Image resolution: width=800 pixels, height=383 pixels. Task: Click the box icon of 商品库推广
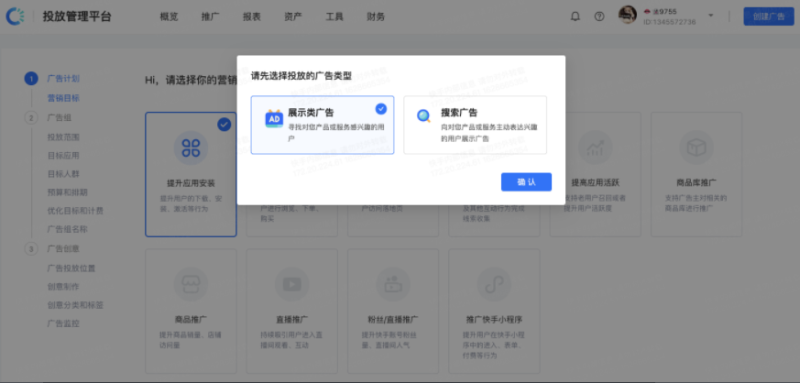696,148
